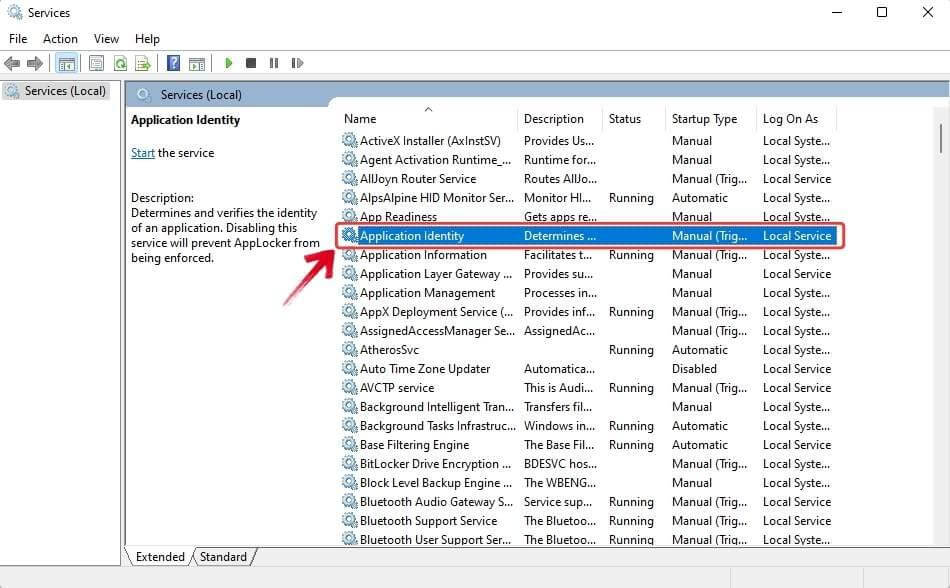The height and width of the screenshot is (588, 950).
Task: Click the Start the service link
Action: 141,152
